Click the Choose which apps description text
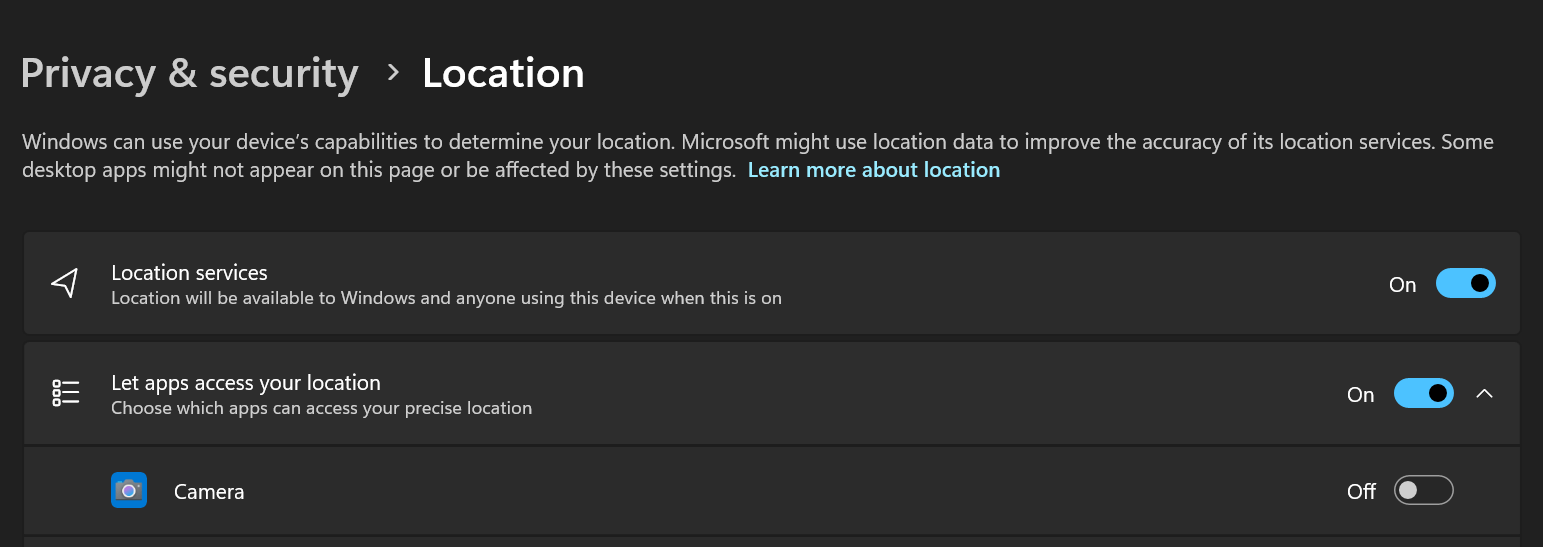The height and width of the screenshot is (547, 1543). tap(321, 408)
